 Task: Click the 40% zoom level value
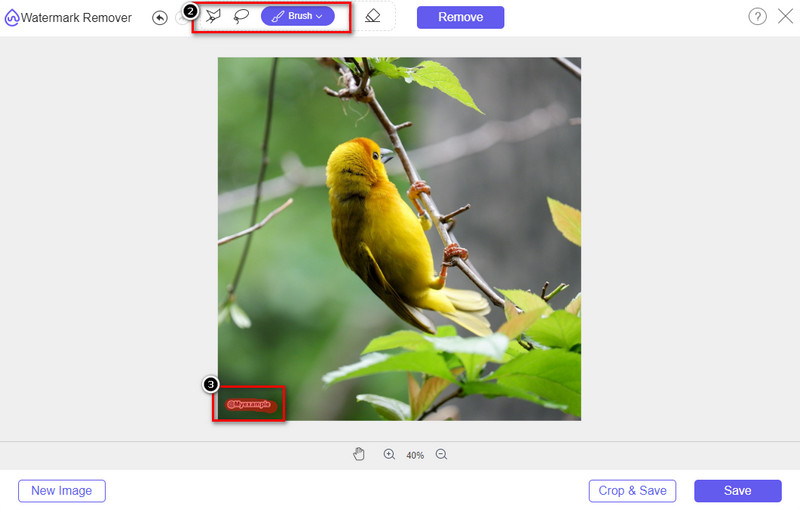[415, 456]
